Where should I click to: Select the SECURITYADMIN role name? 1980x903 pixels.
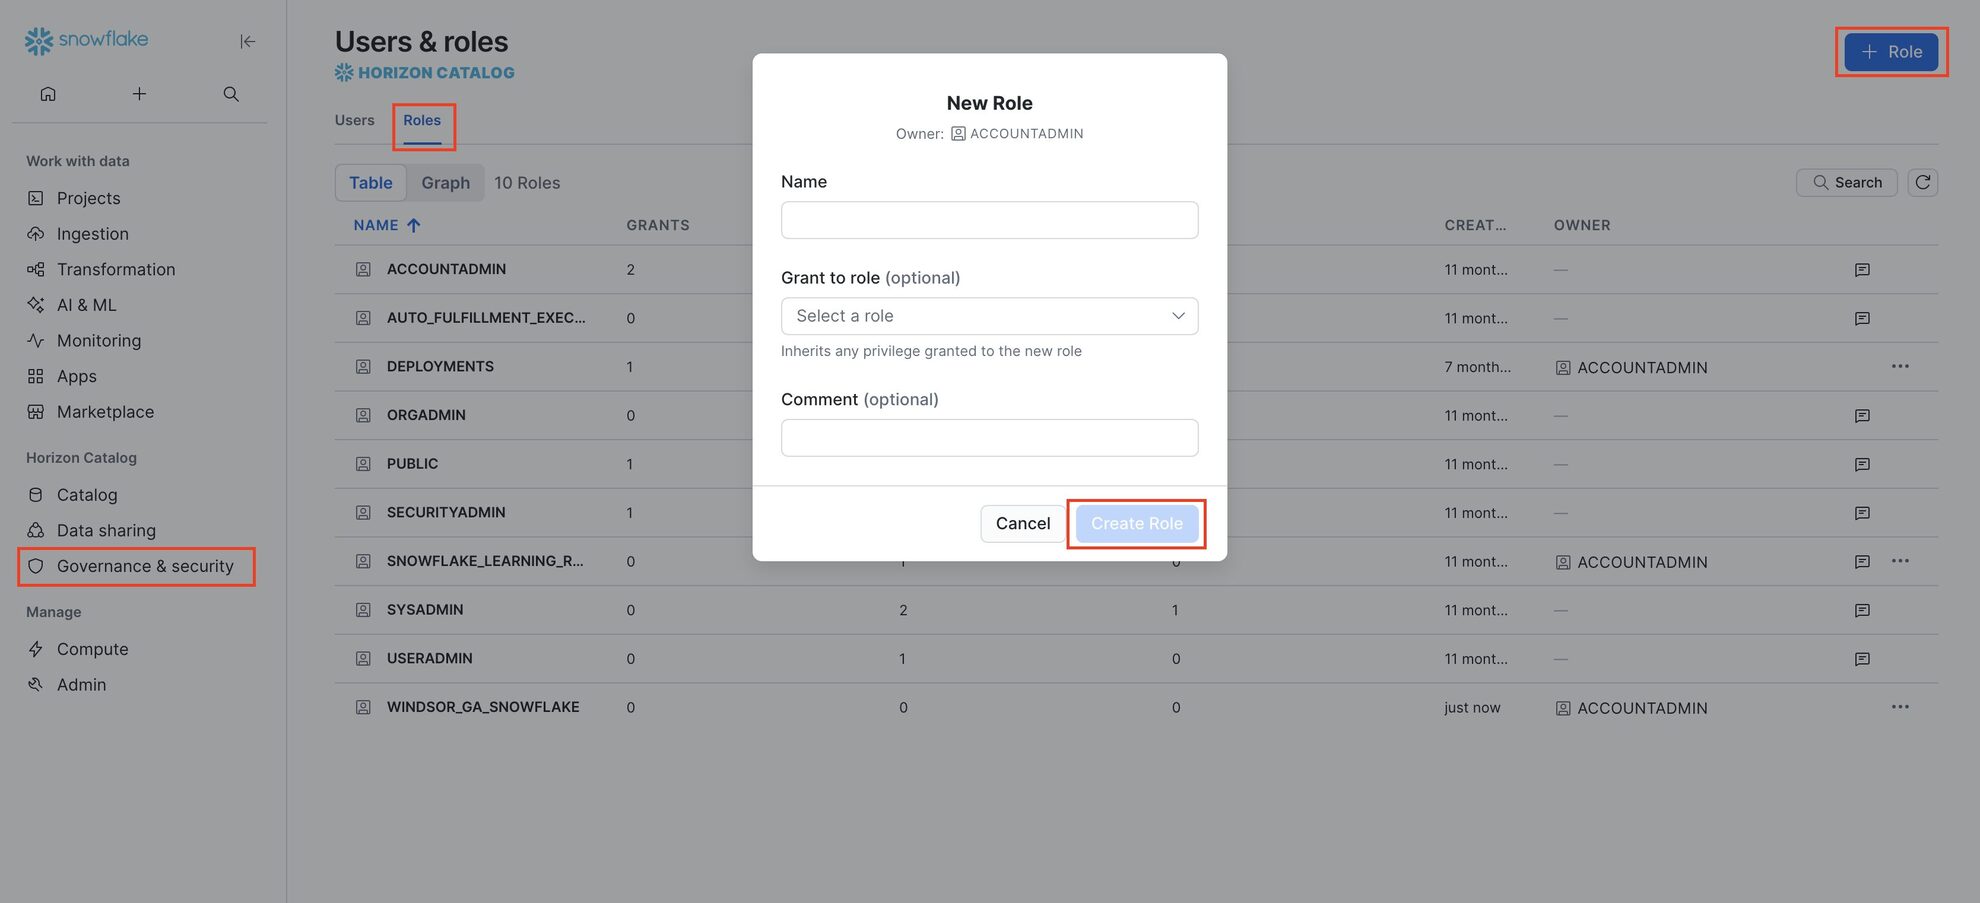(x=446, y=512)
